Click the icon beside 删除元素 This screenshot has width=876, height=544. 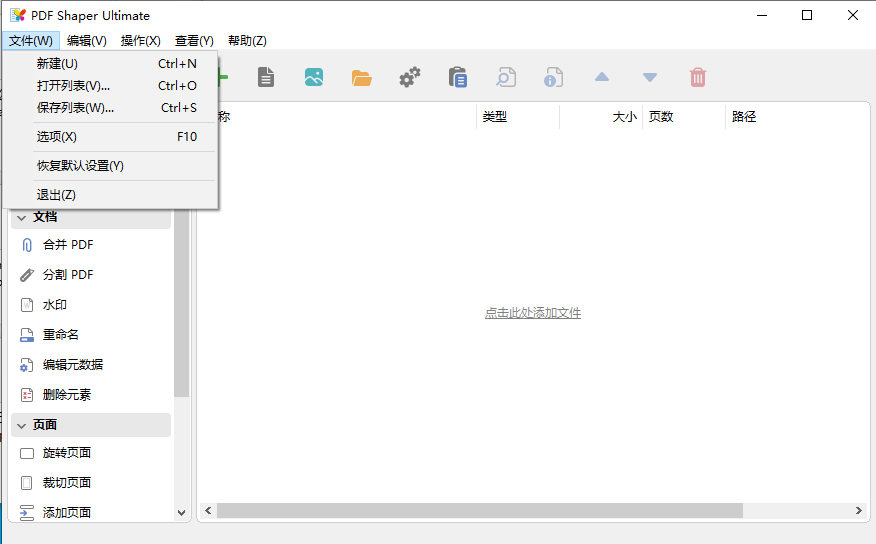[x=27, y=395]
